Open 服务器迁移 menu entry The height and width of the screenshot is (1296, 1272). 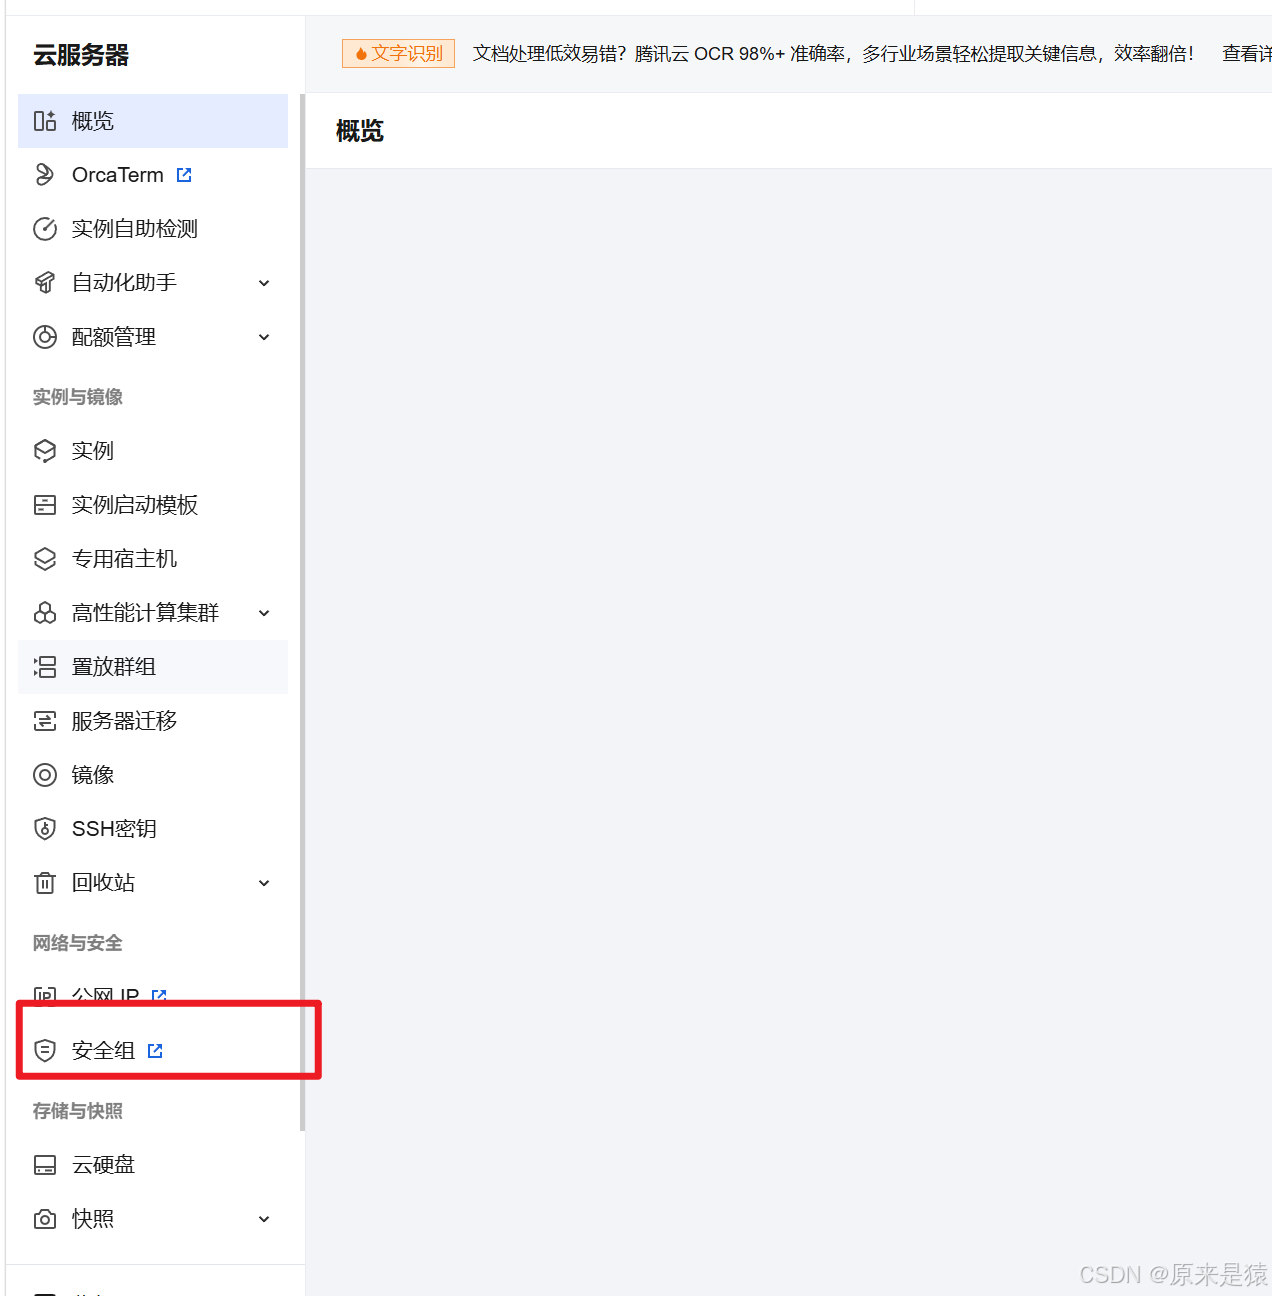click(153, 721)
